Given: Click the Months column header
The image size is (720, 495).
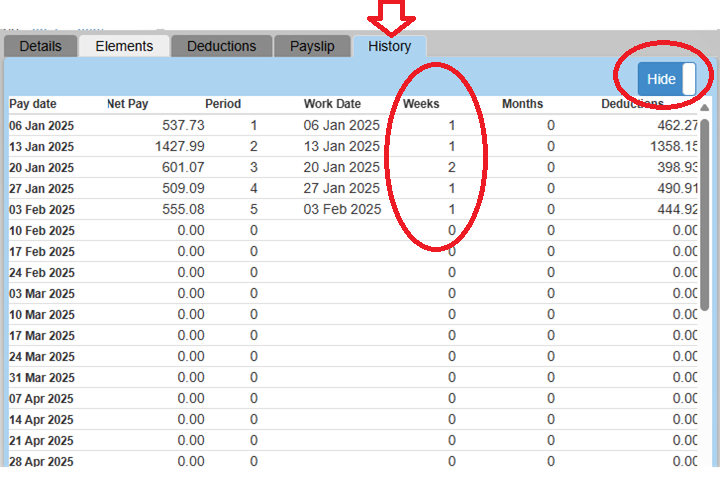Looking at the screenshot, I should (522, 104).
